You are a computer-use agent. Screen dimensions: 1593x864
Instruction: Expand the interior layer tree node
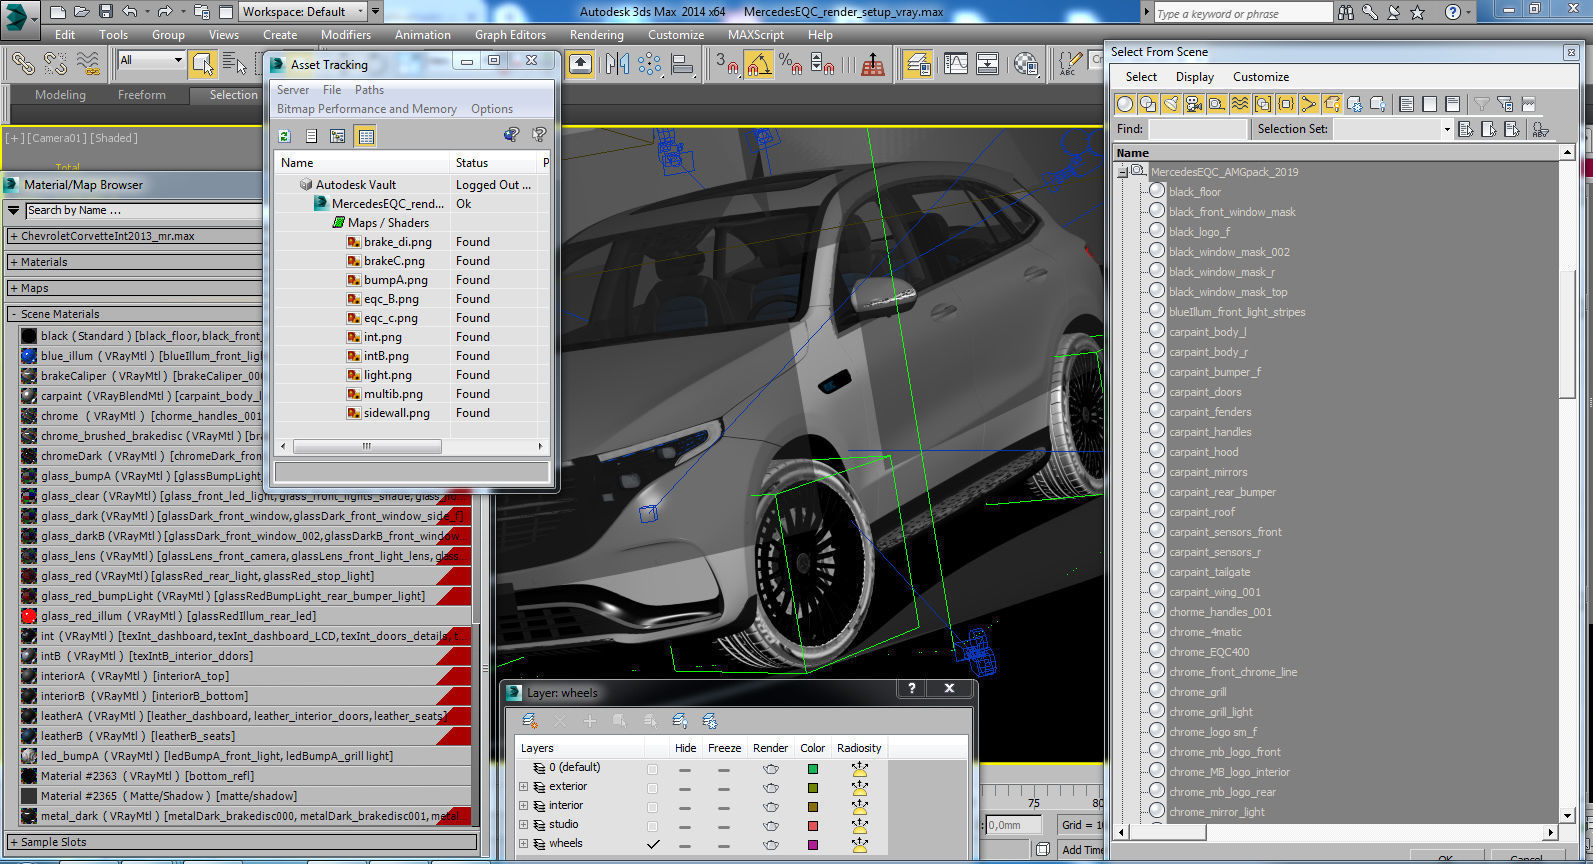click(523, 806)
